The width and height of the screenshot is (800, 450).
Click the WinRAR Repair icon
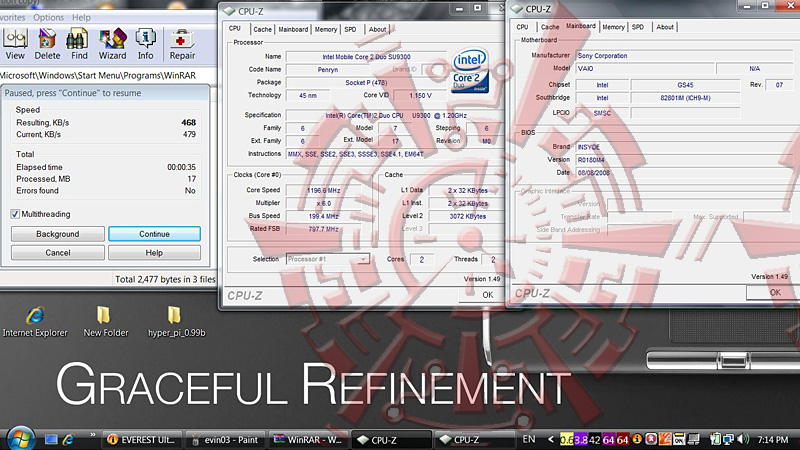[x=182, y=44]
